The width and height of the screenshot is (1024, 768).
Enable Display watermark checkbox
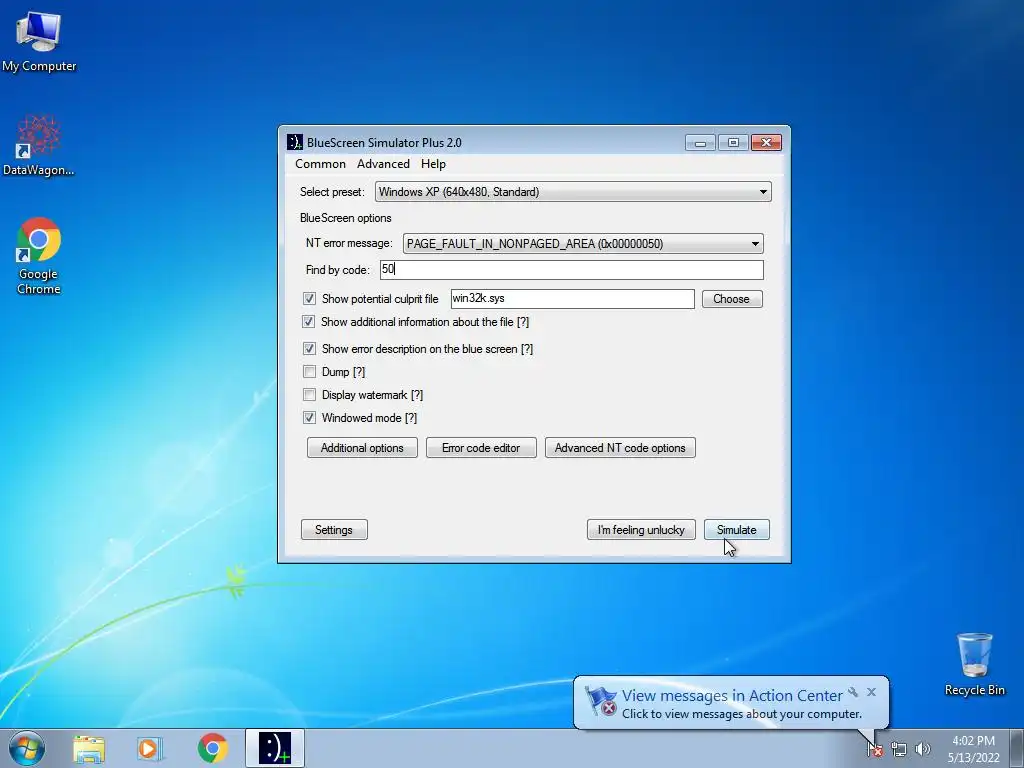pos(309,394)
